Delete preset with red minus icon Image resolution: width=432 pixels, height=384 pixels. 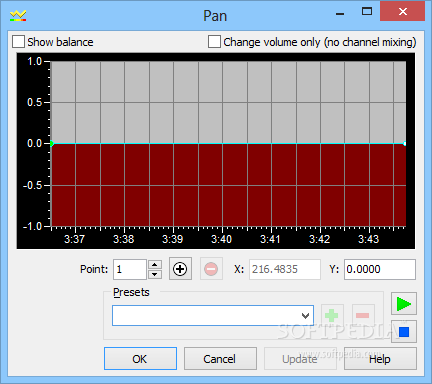coord(363,315)
